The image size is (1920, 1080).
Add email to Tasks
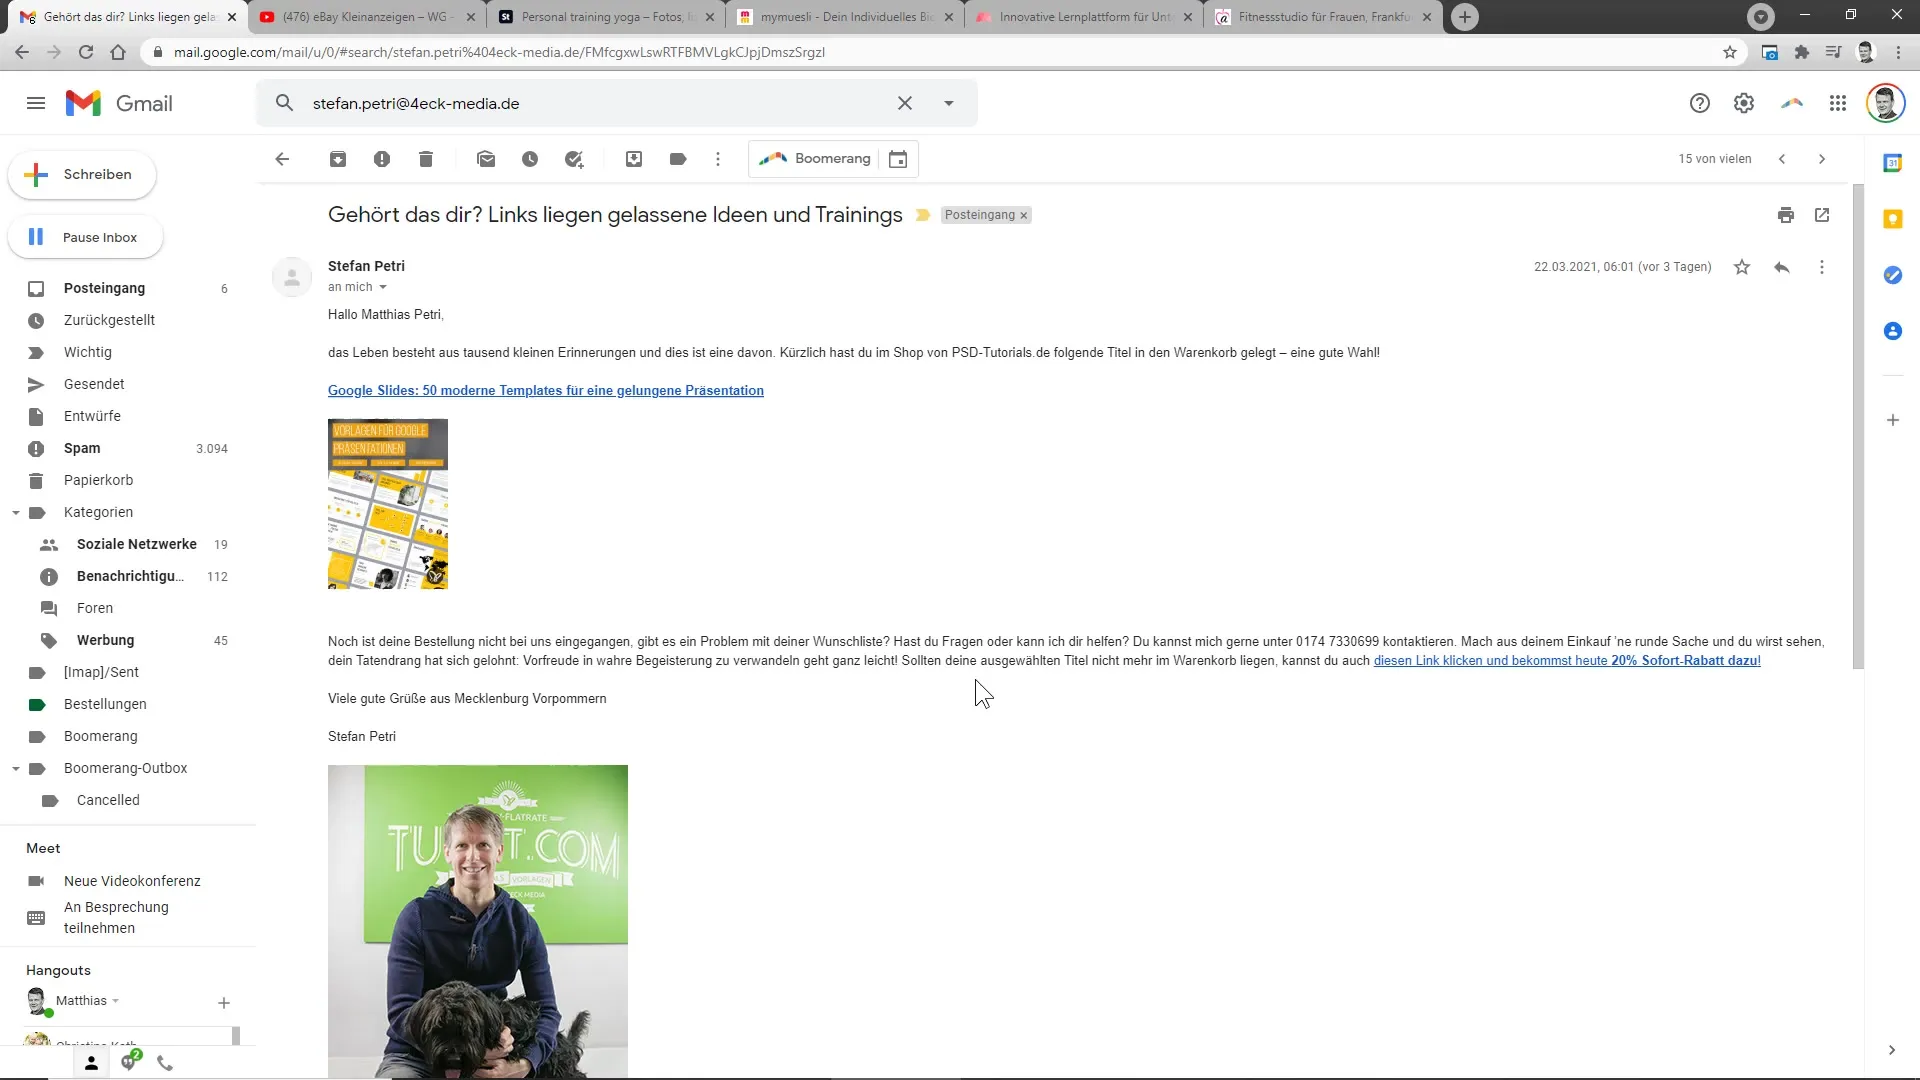click(574, 159)
